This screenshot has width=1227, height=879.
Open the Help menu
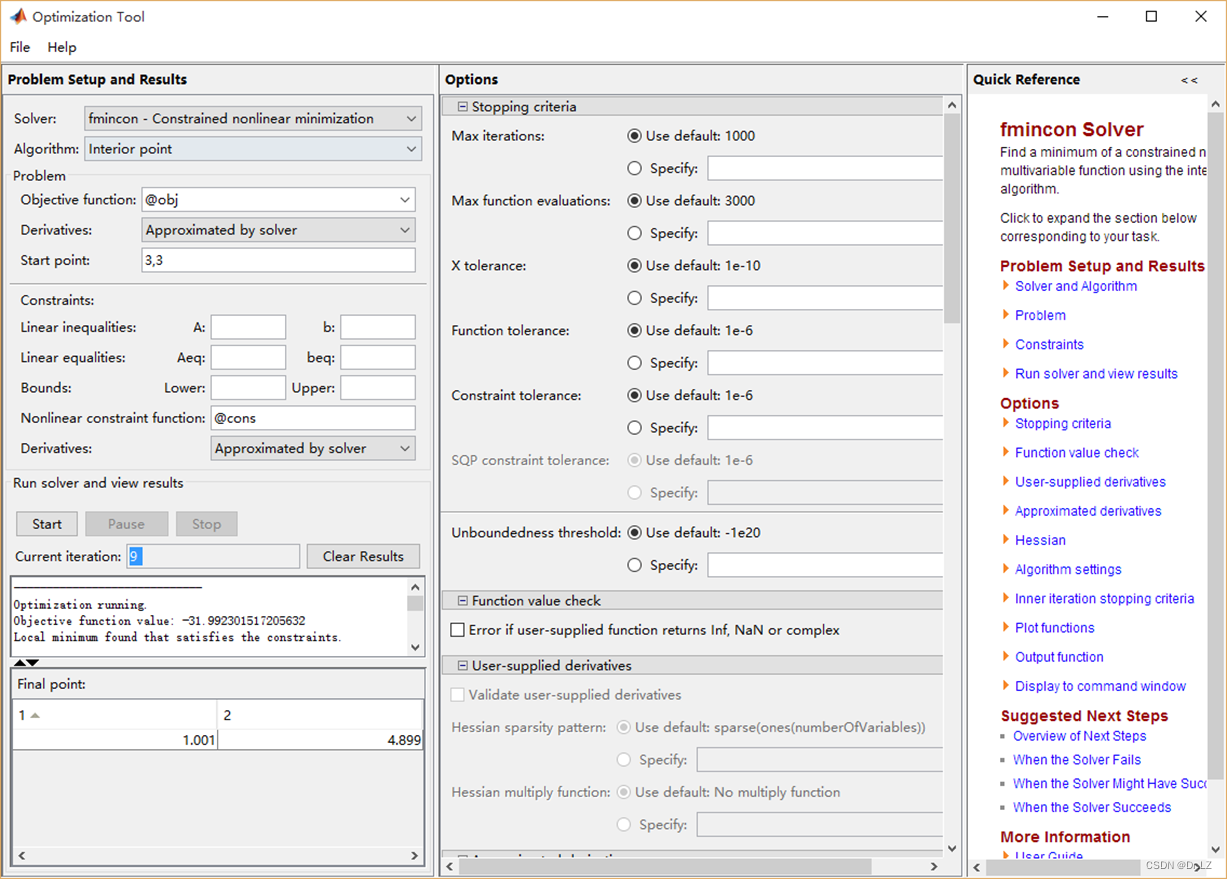(62, 47)
